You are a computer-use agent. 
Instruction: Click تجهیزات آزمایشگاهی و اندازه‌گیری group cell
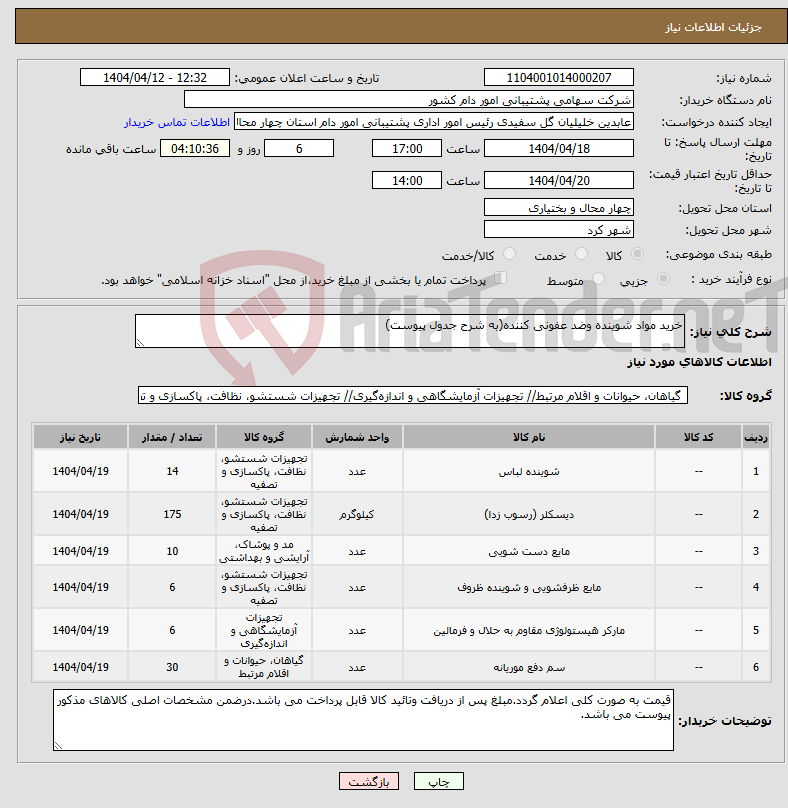pyautogui.click(x=264, y=630)
